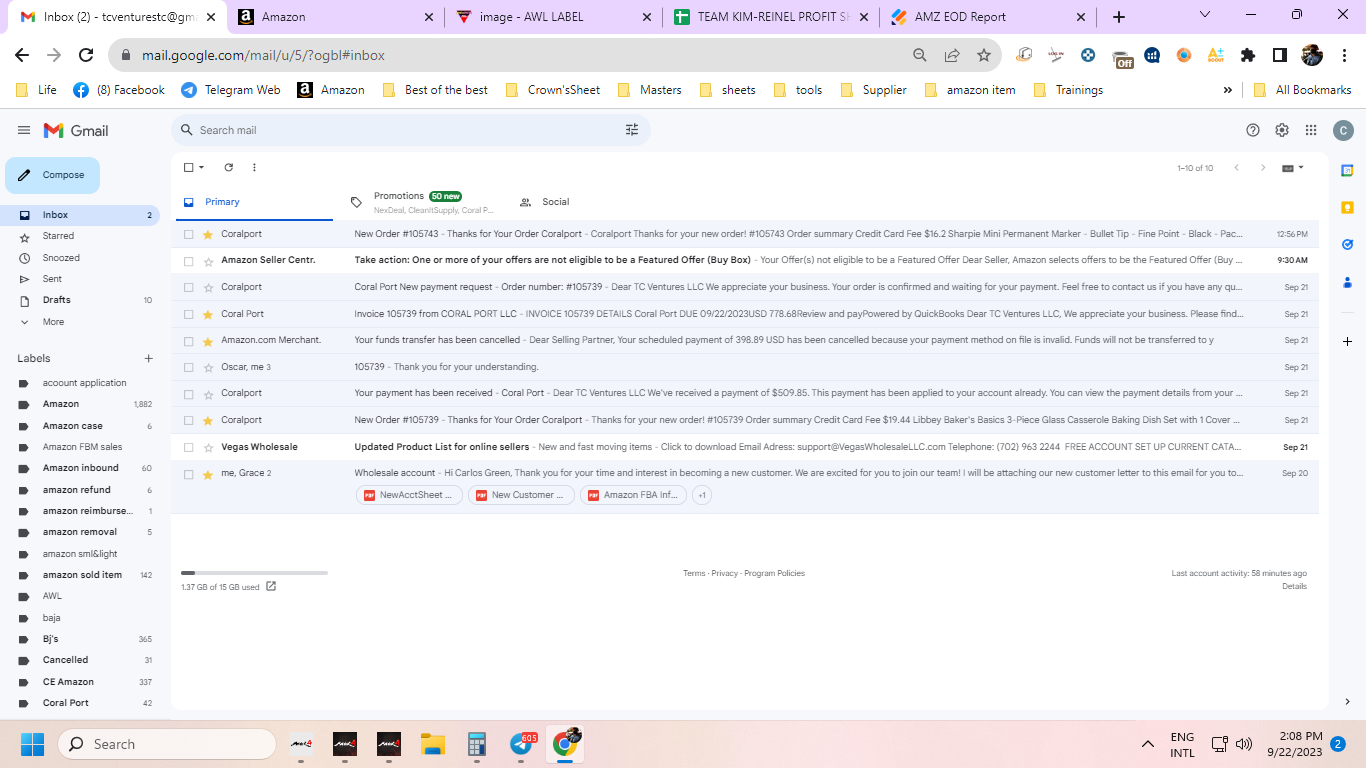Open the NewAcctSheet PDF attachment
Image resolution: width=1366 pixels, height=768 pixels.
pyautogui.click(x=410, y=495)
